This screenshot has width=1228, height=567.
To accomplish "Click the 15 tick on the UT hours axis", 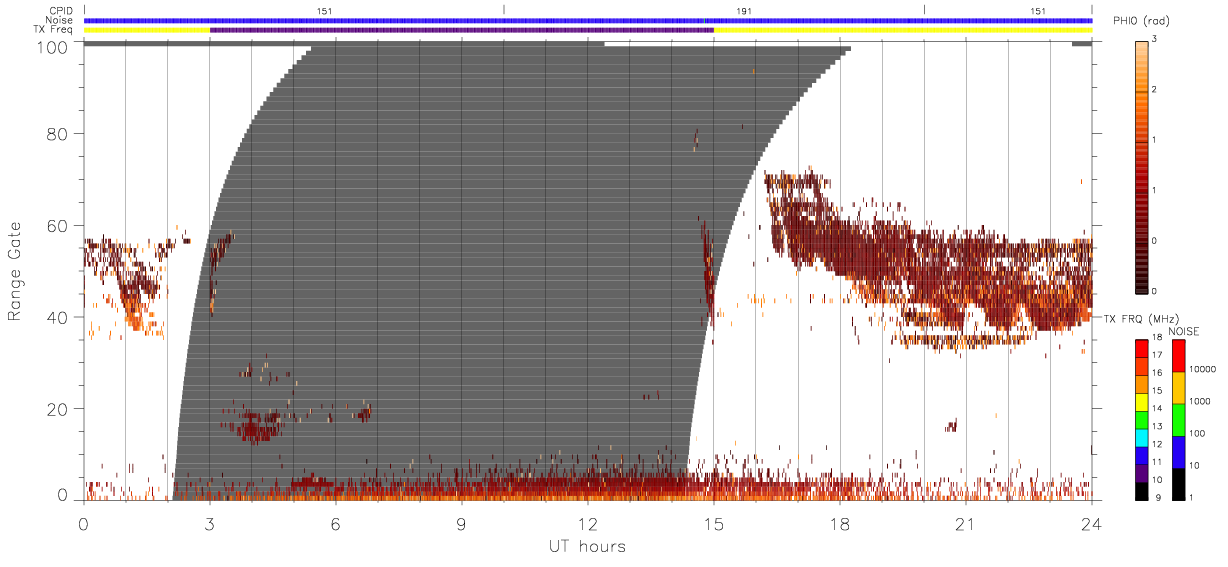I will click(713, 524).
